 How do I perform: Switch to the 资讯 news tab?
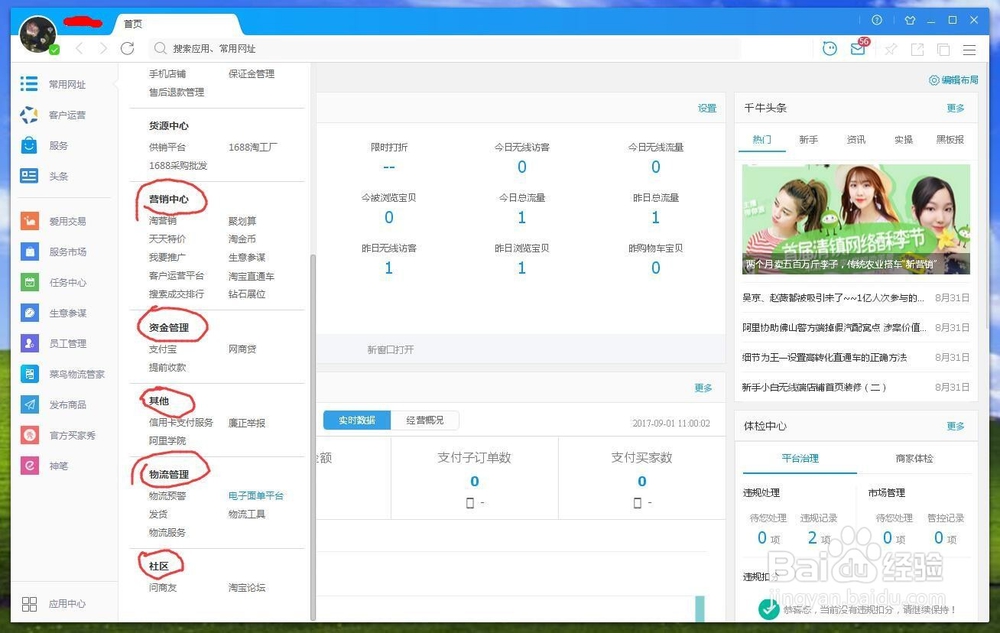click(x=856, y=140)
